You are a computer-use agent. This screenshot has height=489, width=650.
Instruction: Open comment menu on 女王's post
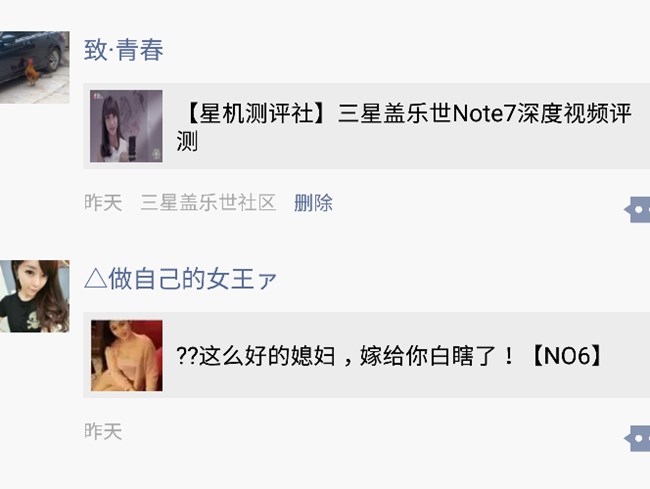638,438
